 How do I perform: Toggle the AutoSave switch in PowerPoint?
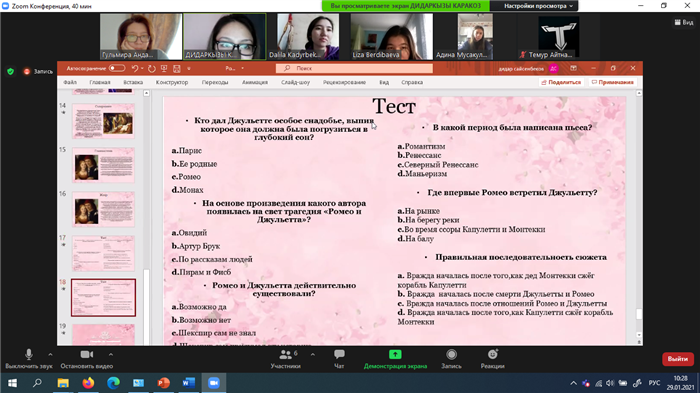point(117,68)
